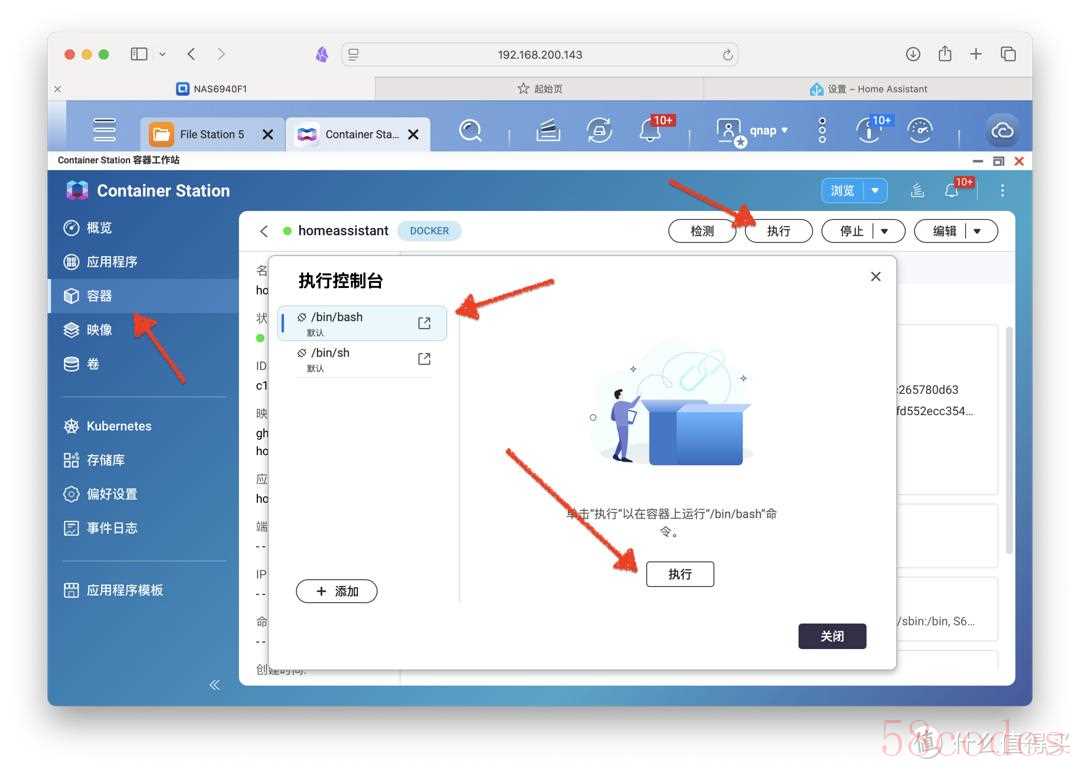Image resolution: width=1080 pixels, height=769 pixels.
Task: Open /bin/bash in a new window
Action: 424,323
